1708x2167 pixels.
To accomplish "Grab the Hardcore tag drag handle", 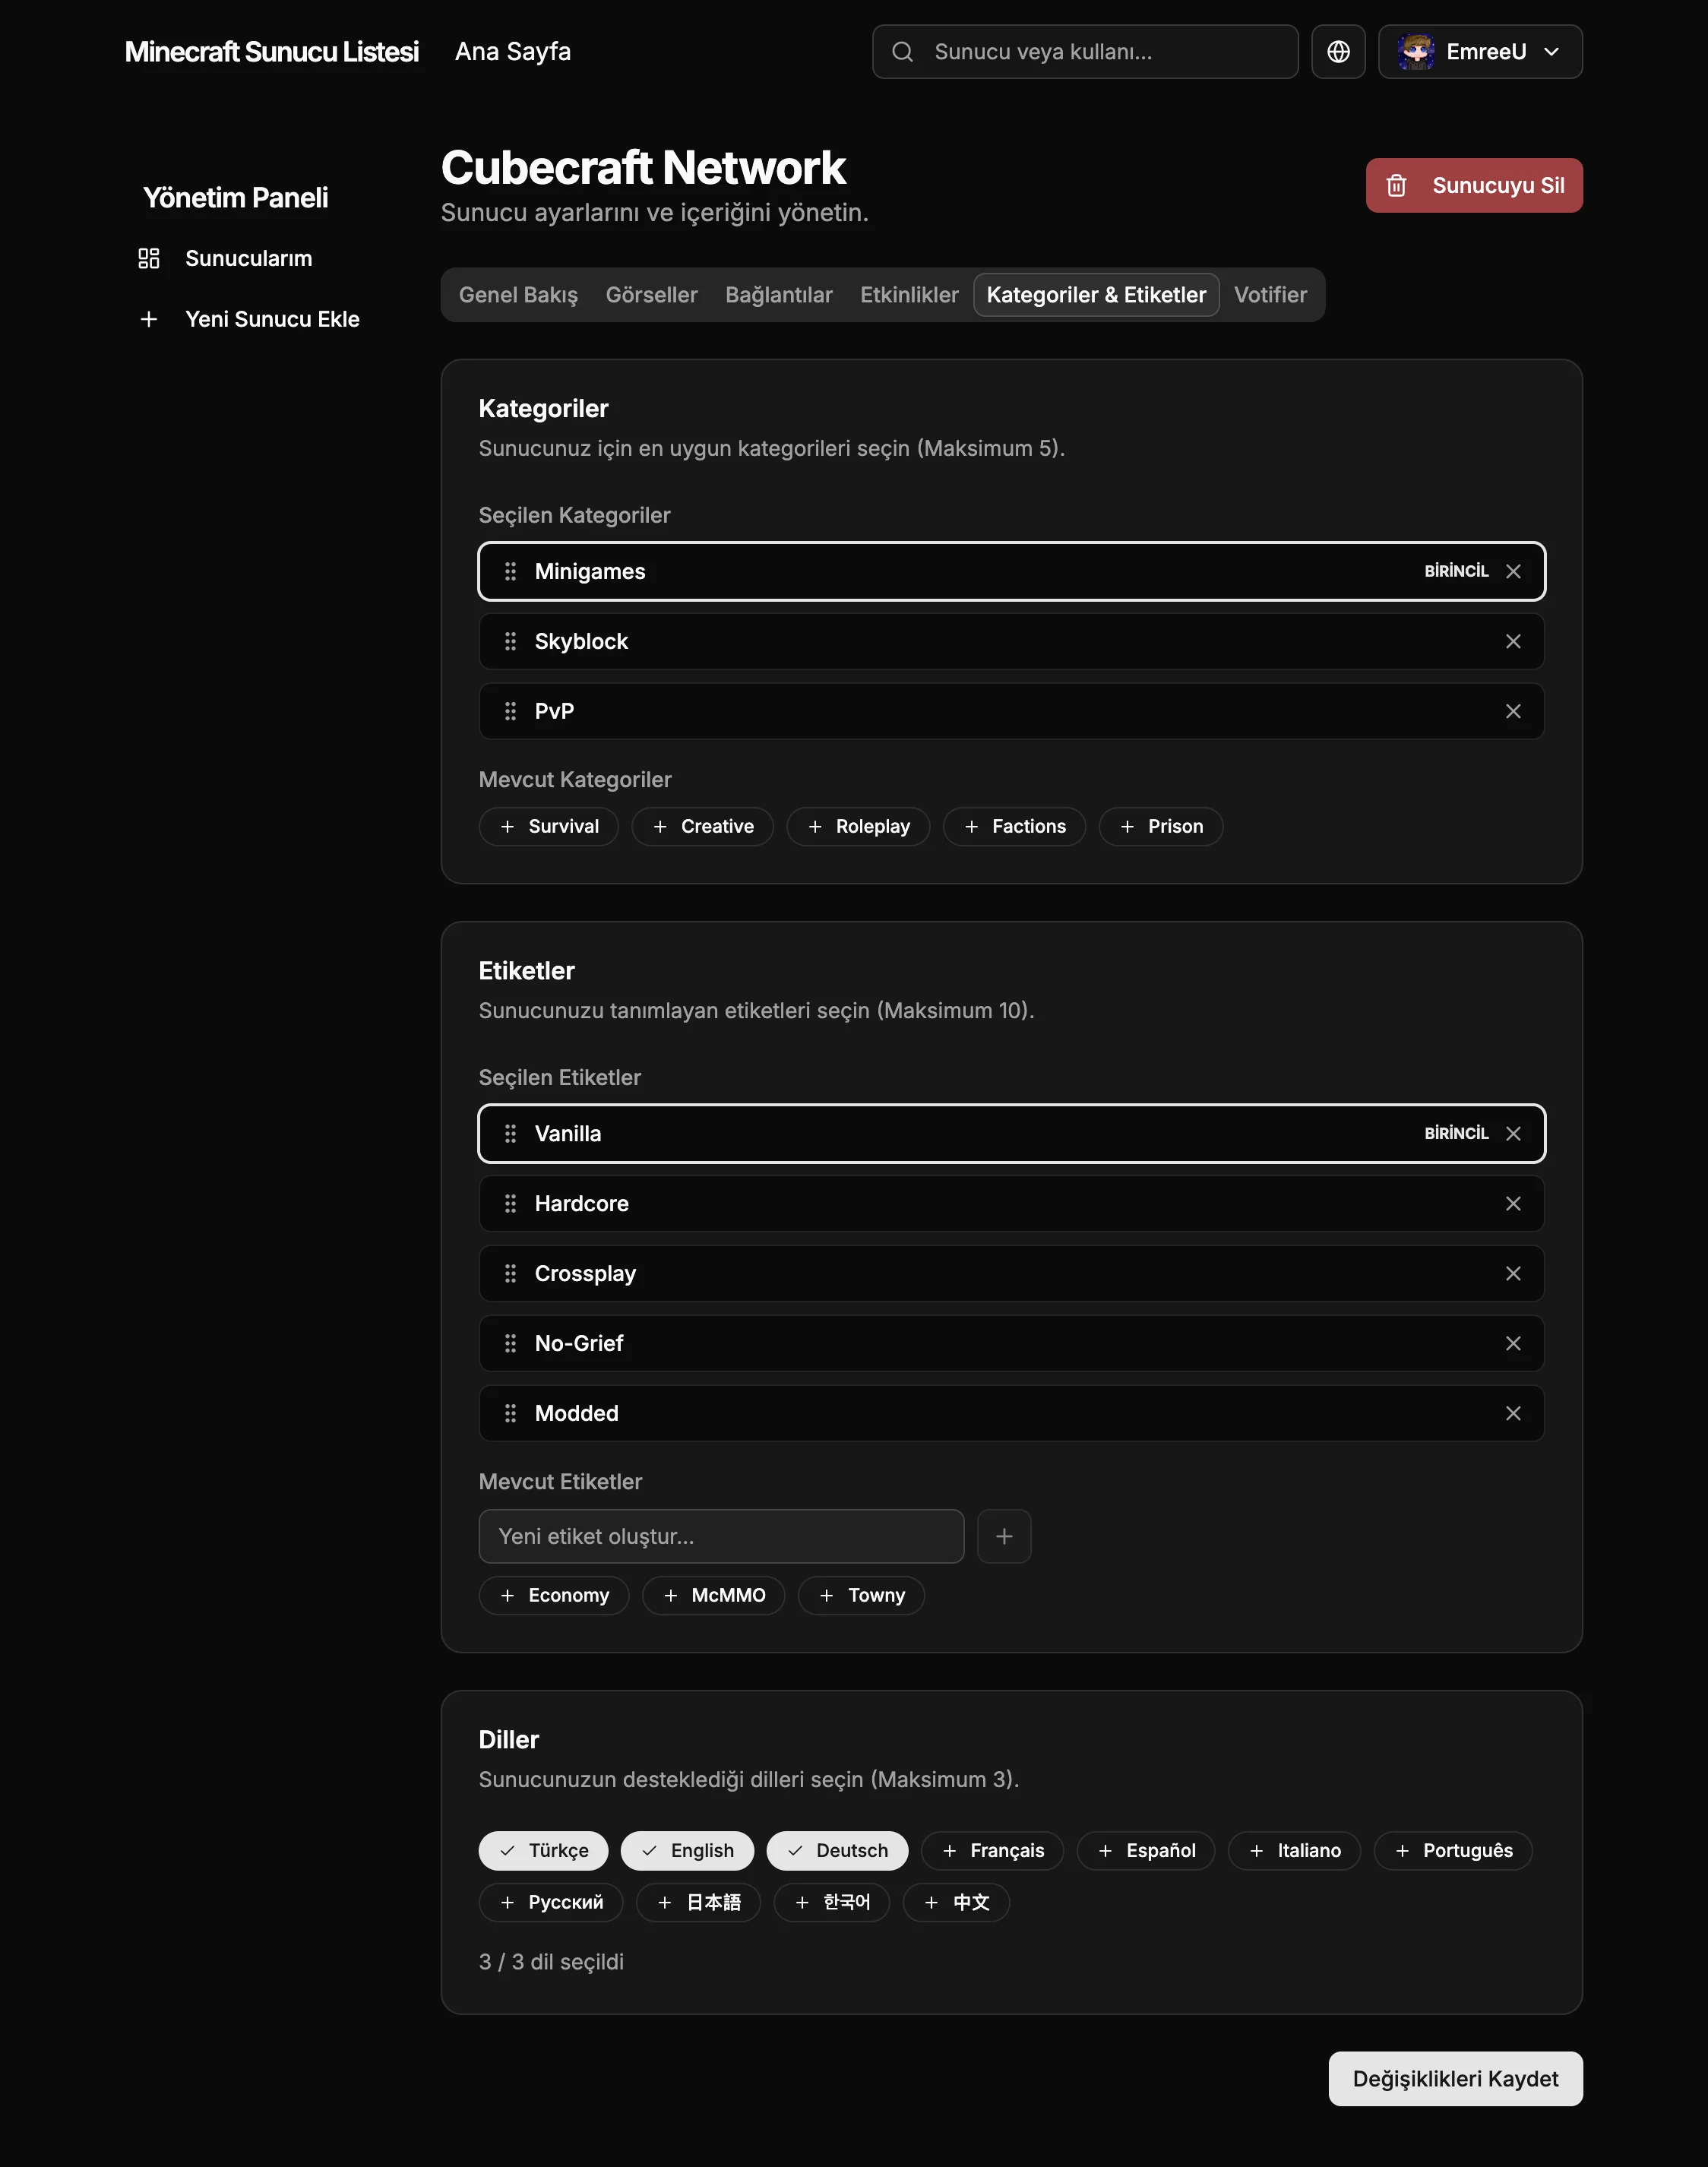I will (511, 1203).
